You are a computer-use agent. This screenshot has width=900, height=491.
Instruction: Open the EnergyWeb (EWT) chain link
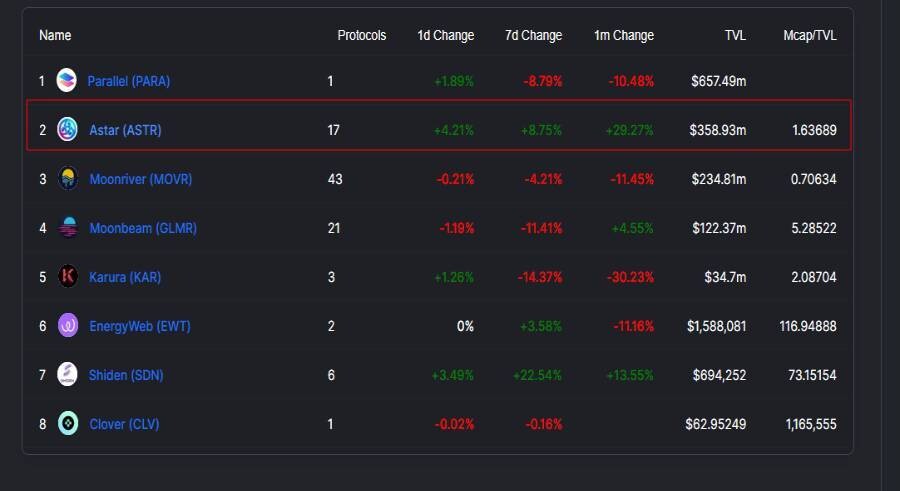tap(139, 326)
